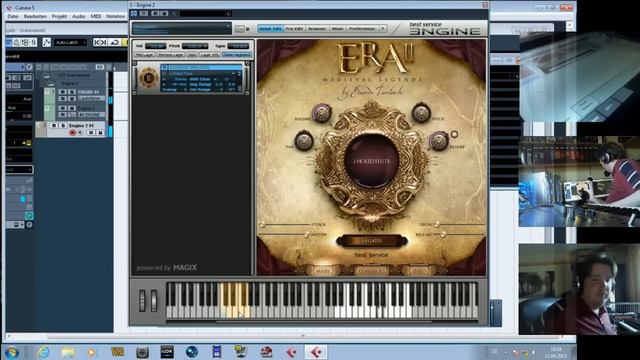This screenshot has height=360, width=640.
Task: Click the edit icon in Cubase inspector header
Action: pyautogui.click(x=29, y=67)
